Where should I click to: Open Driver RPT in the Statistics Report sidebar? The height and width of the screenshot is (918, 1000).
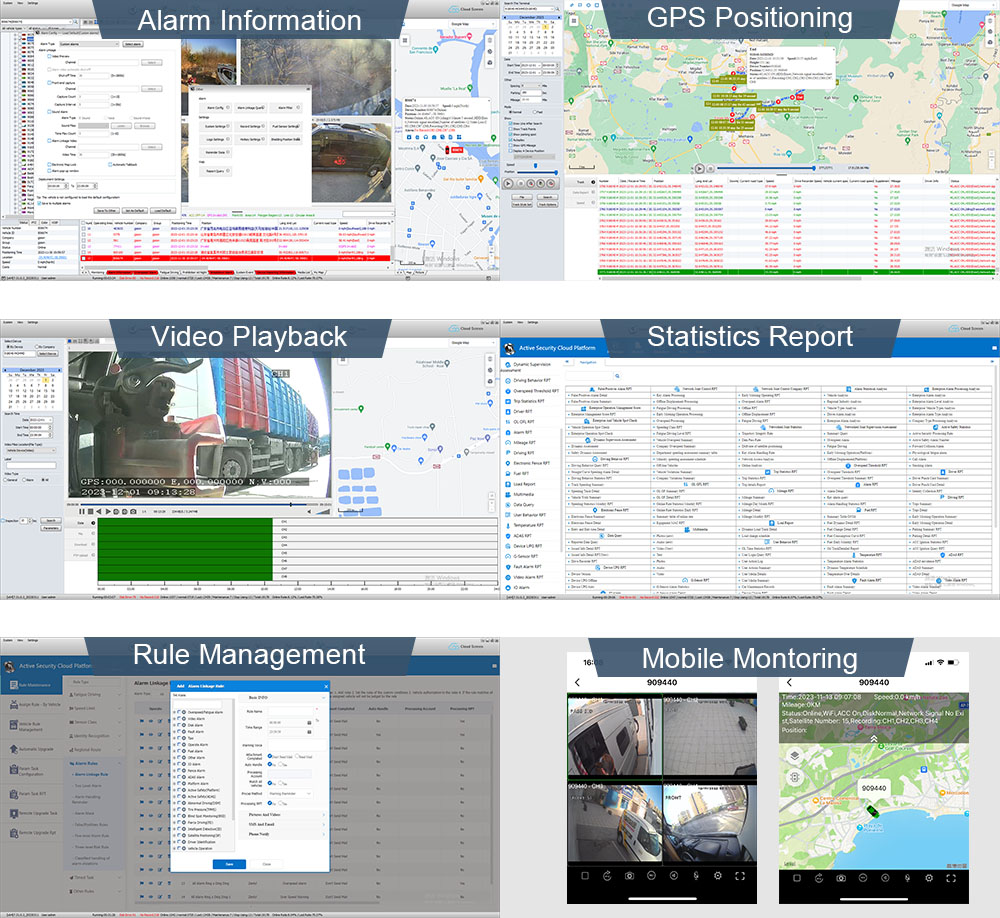tap(523, 411)
